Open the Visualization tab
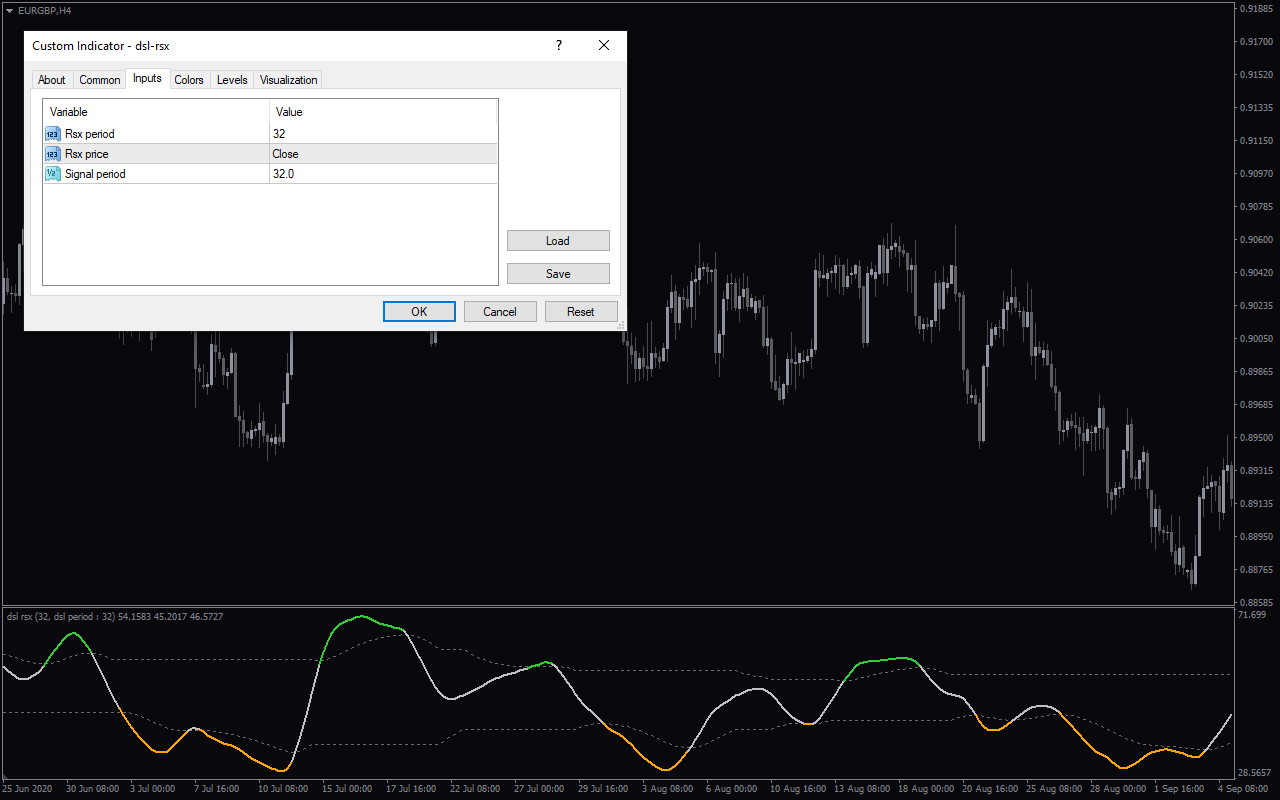The image size is (1280, 800). pyautogui.click(x=289, y=80)
